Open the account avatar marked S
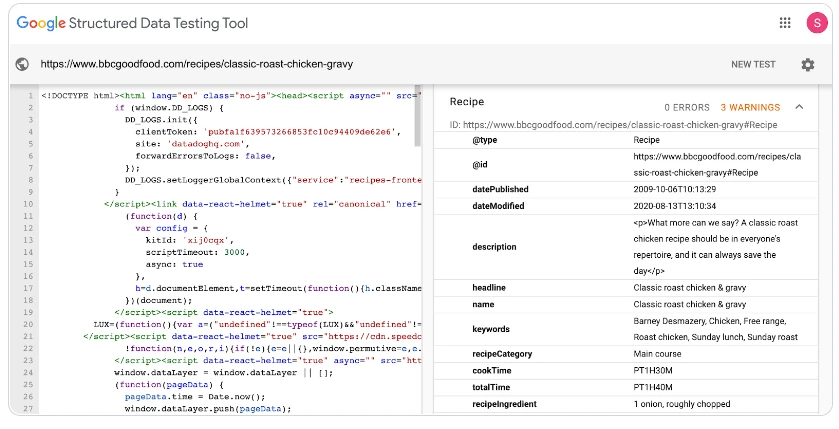The width and height of the screenshot is (839, 429). [x=817, y=23]
